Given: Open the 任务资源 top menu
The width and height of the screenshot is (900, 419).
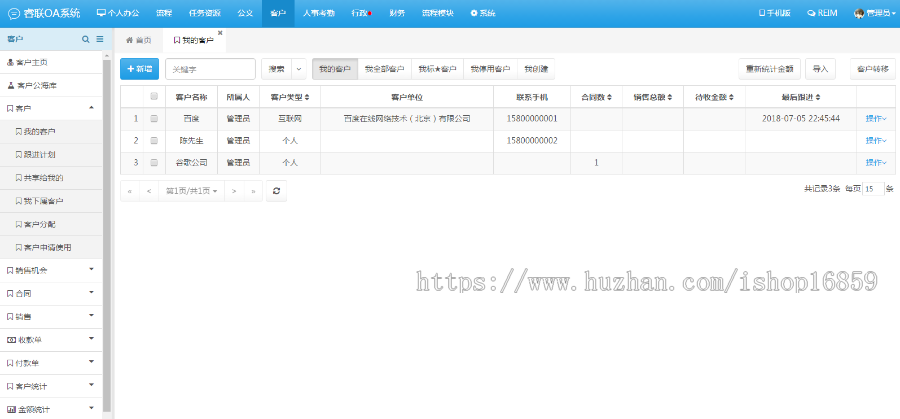Looking at the screenshot, I should [204, 13].
